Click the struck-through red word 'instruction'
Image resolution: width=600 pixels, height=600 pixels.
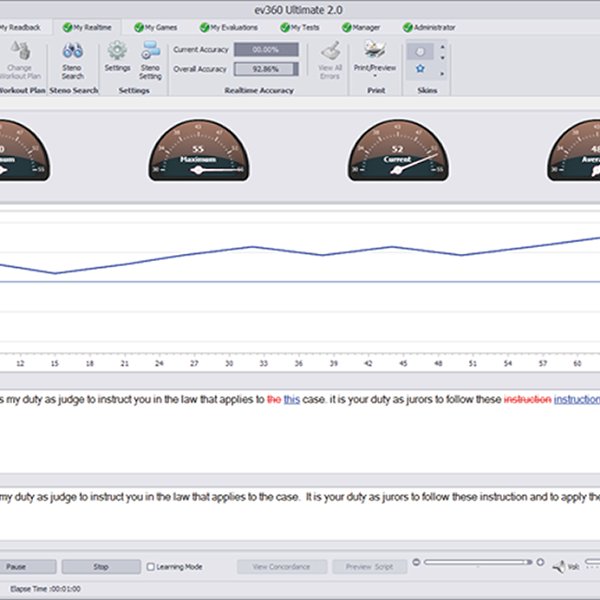[x=527, y=399]
